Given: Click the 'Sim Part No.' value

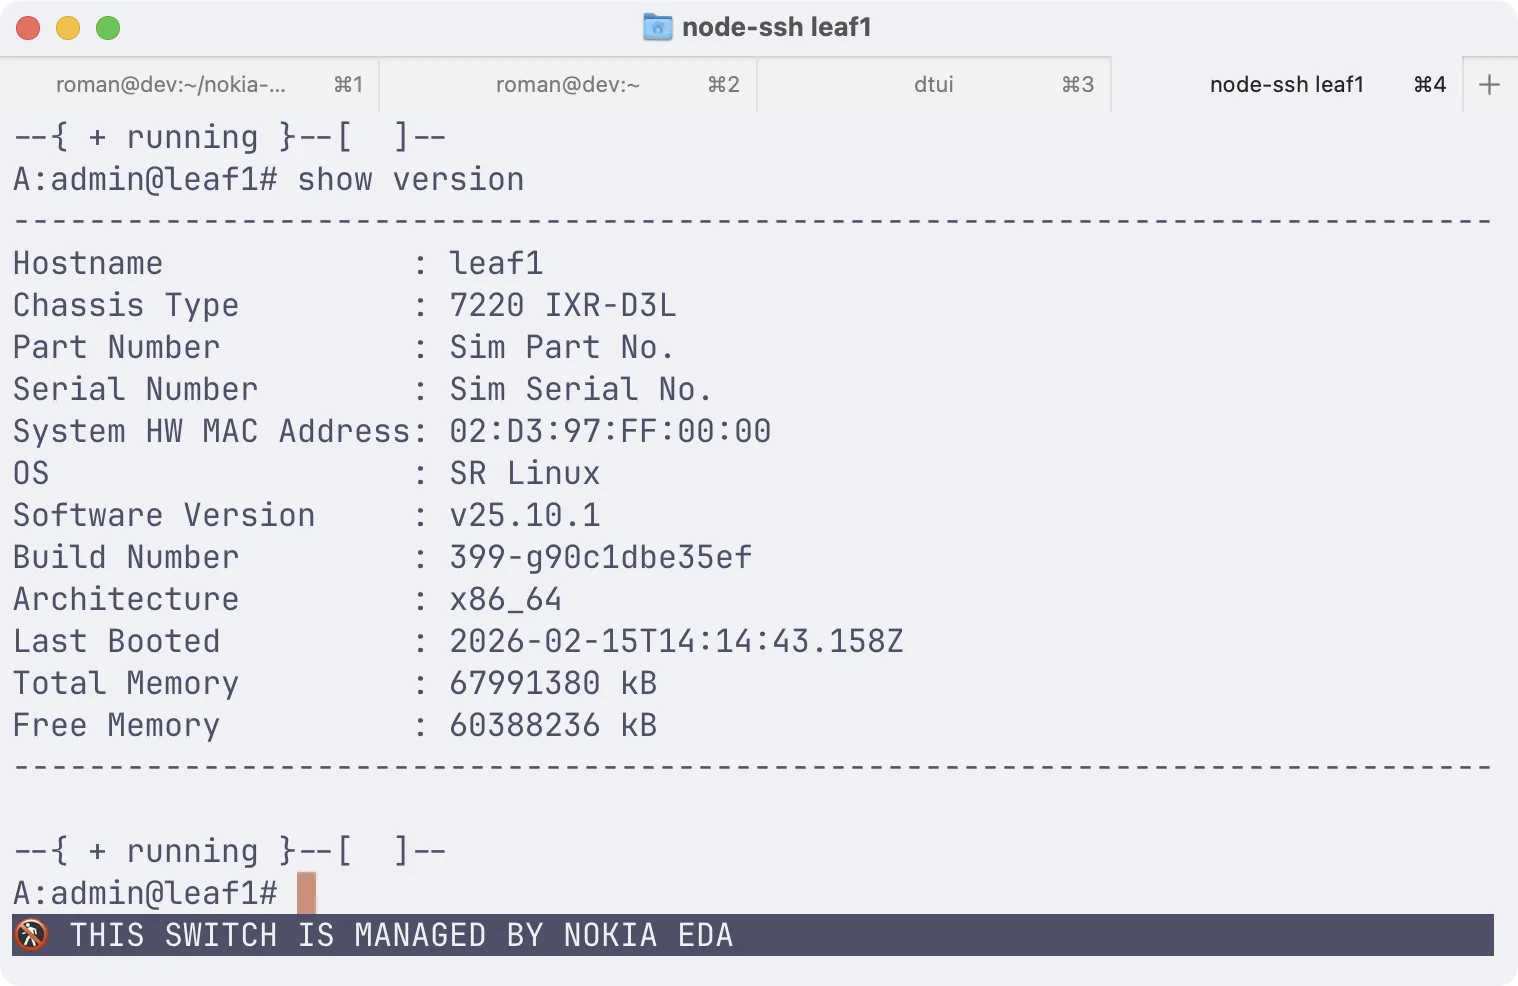Looking at the screenshot, I should click(x=561, y=347).
